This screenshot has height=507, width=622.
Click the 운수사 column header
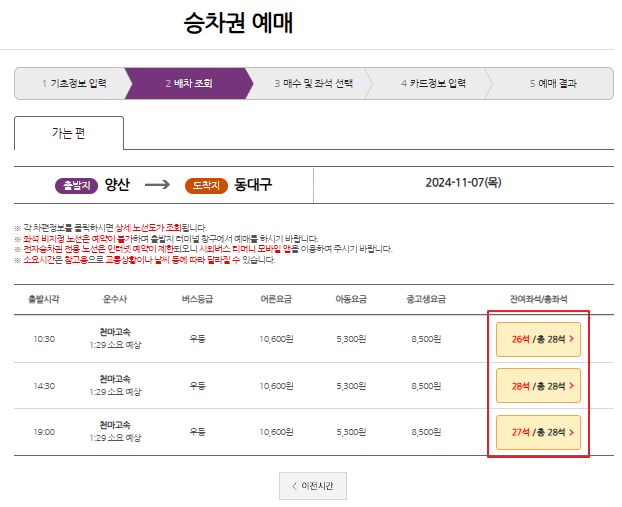click(115, 299)
